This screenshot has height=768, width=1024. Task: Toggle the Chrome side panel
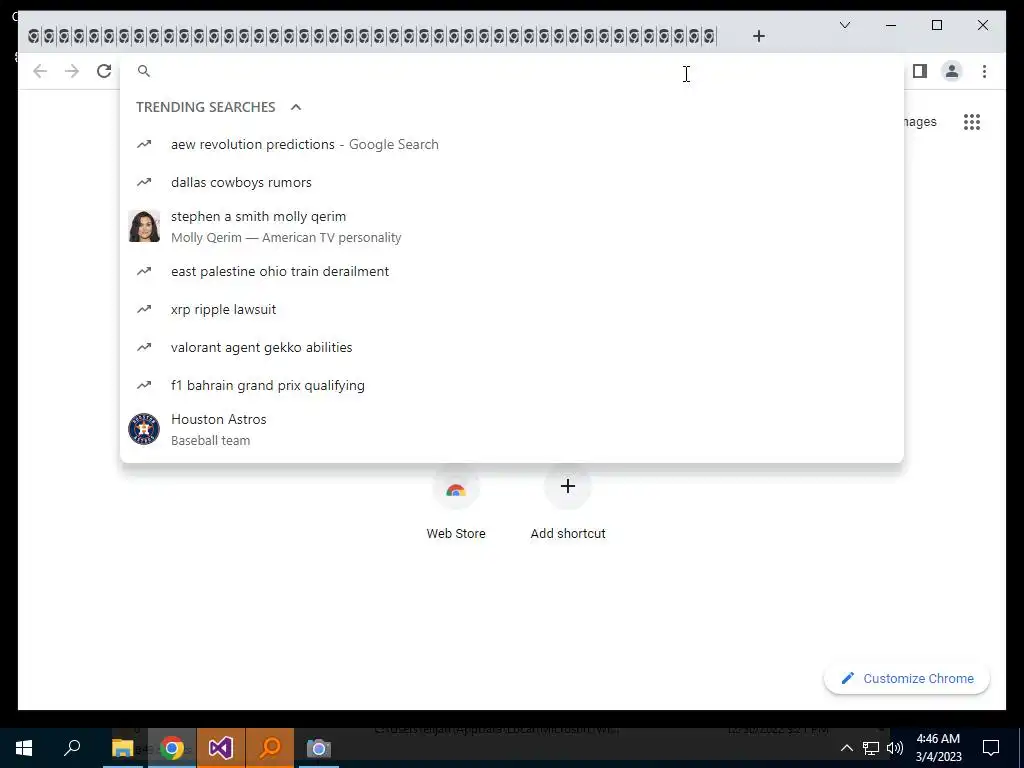click(x=920, y=71)
